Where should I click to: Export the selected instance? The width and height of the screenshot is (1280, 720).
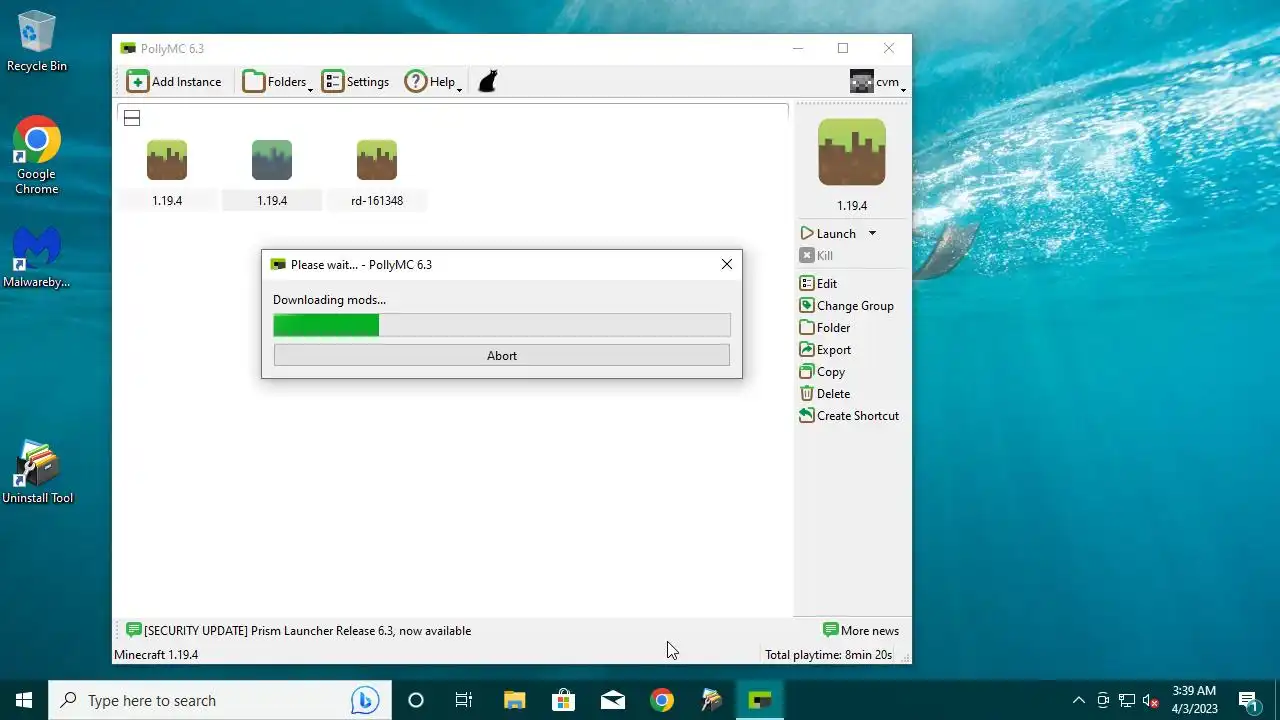coord(825,349)
